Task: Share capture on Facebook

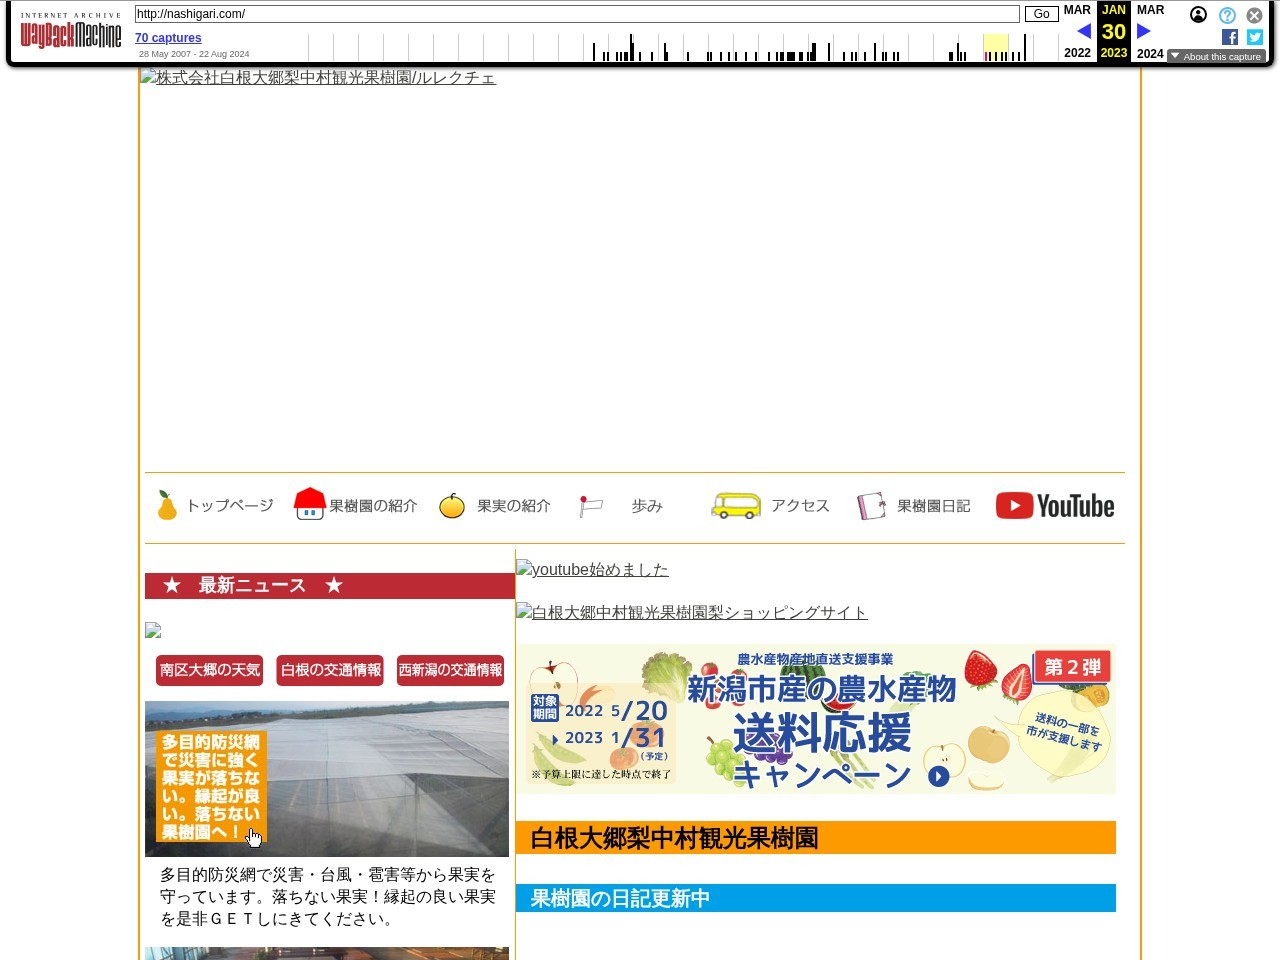Action: coord(1230,37)
